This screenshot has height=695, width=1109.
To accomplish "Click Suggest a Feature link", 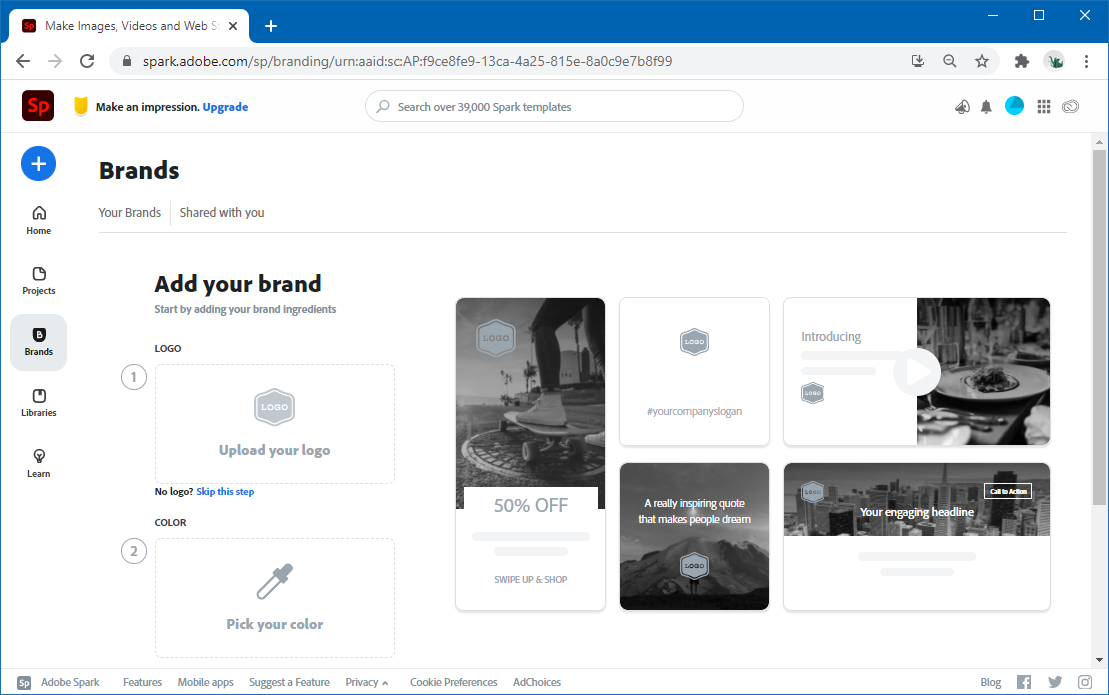I will point(289,682).
